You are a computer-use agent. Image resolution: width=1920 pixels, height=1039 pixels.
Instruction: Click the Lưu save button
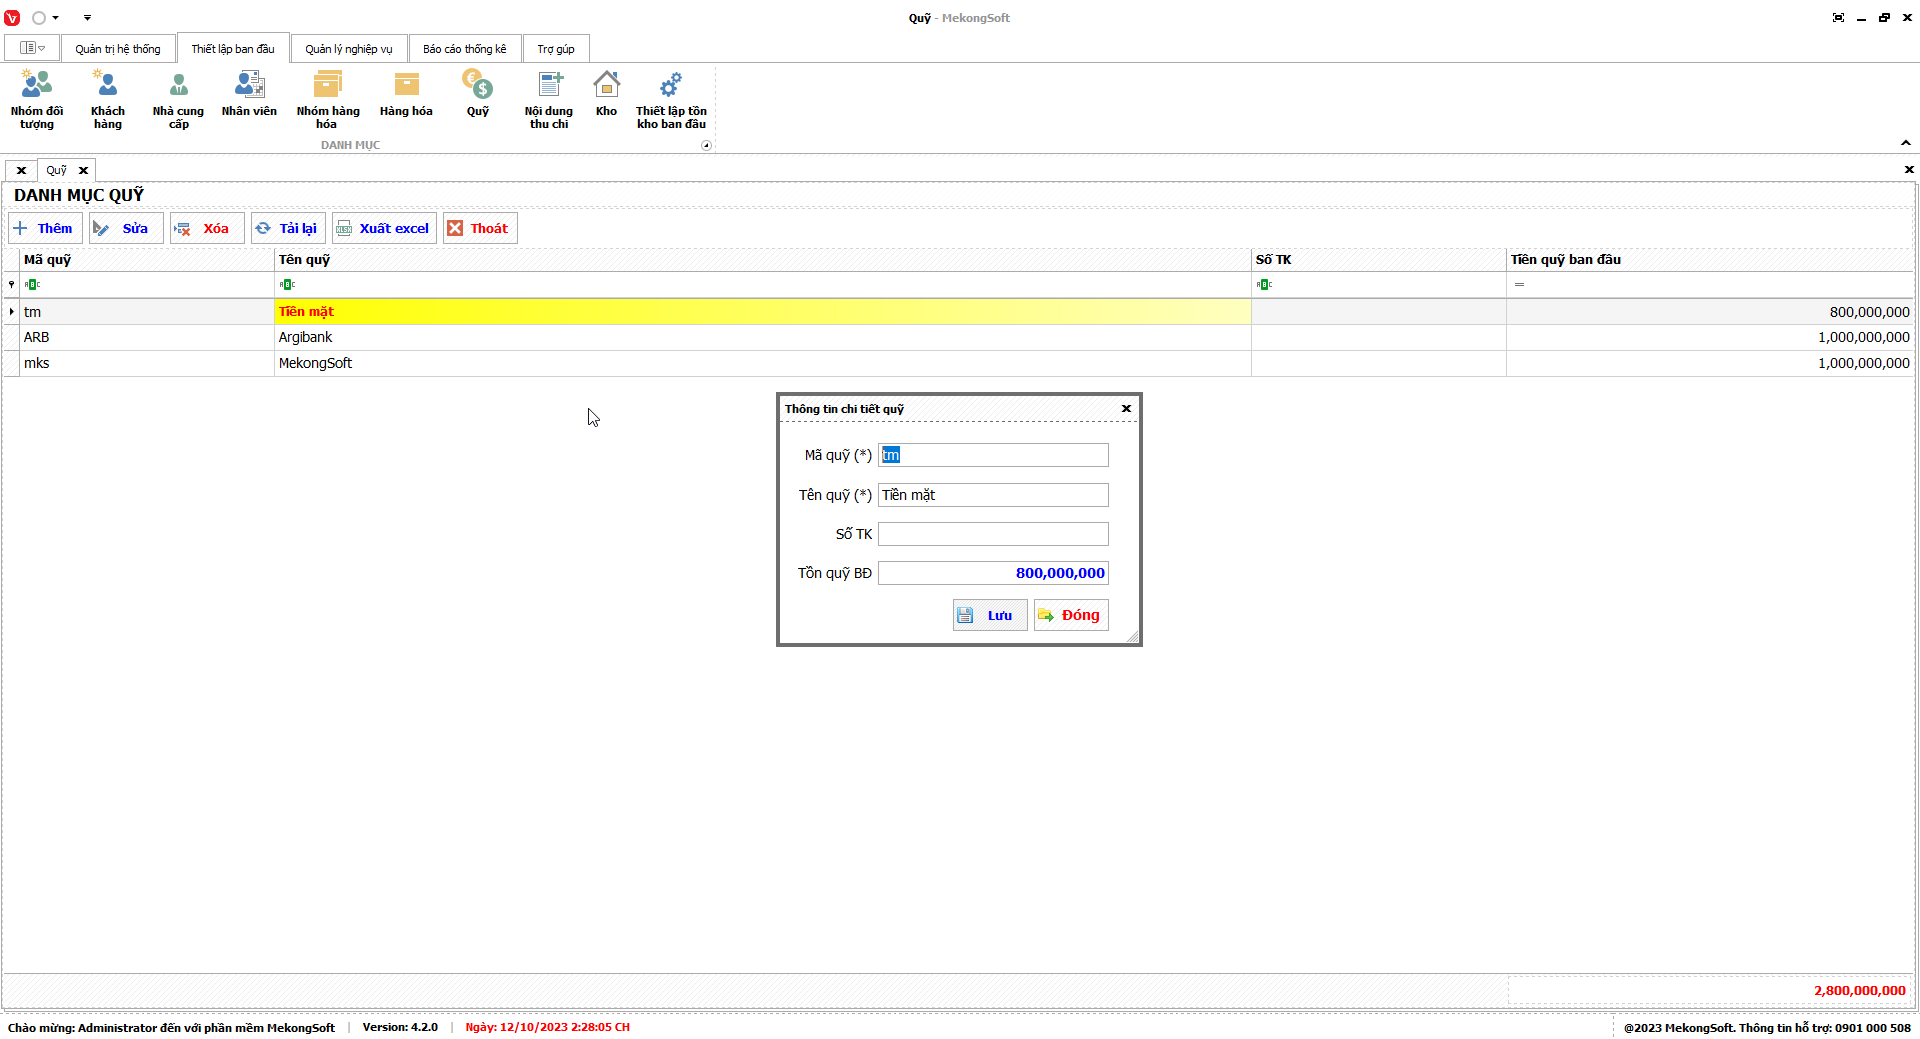(x=989, y=615)
